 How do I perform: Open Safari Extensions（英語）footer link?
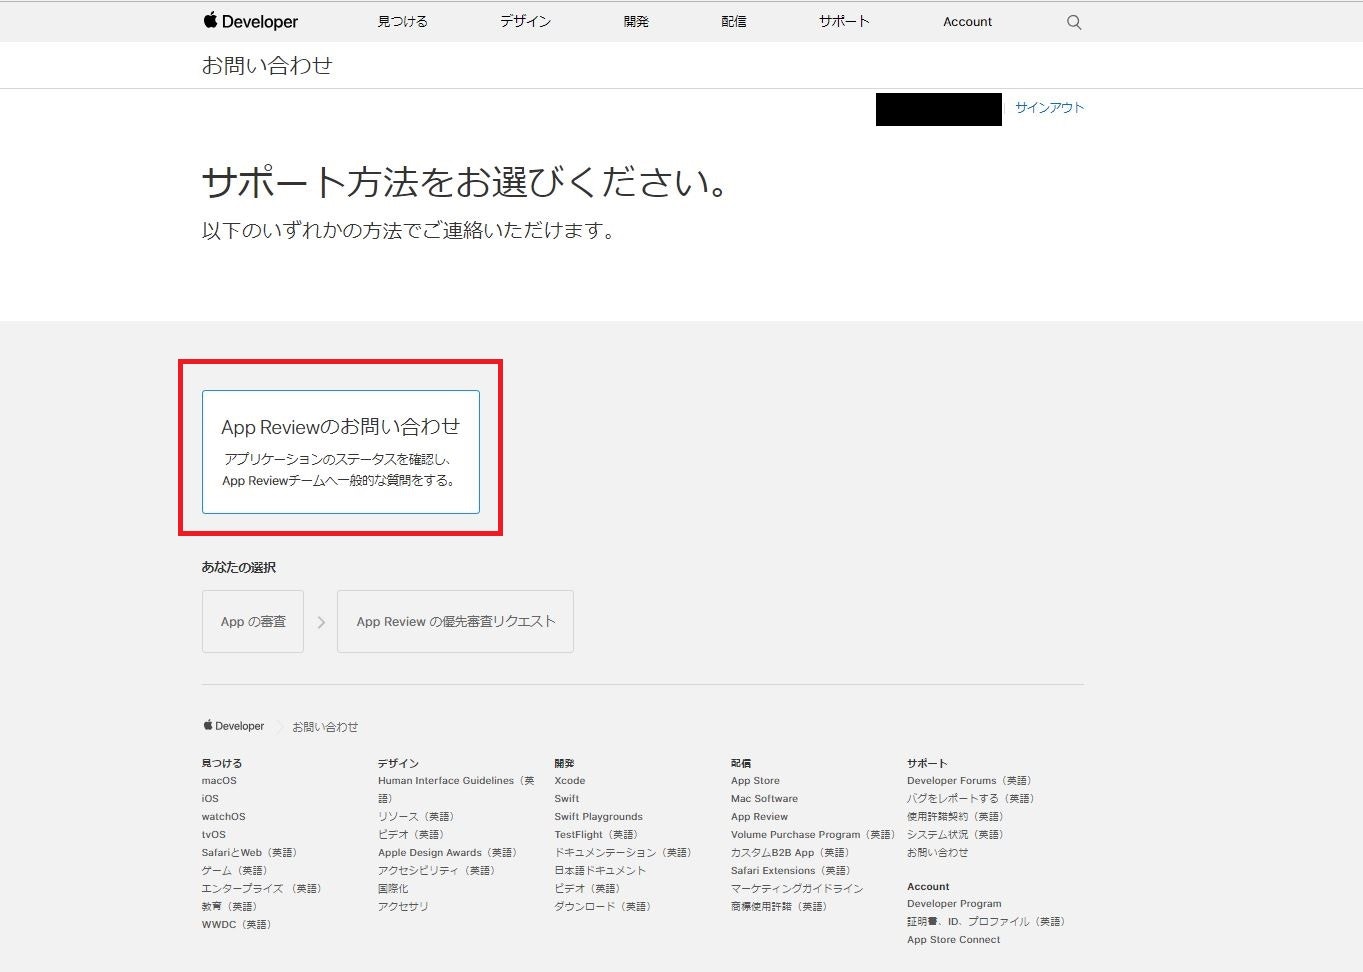pyautogui.click(x=791, y=871)
